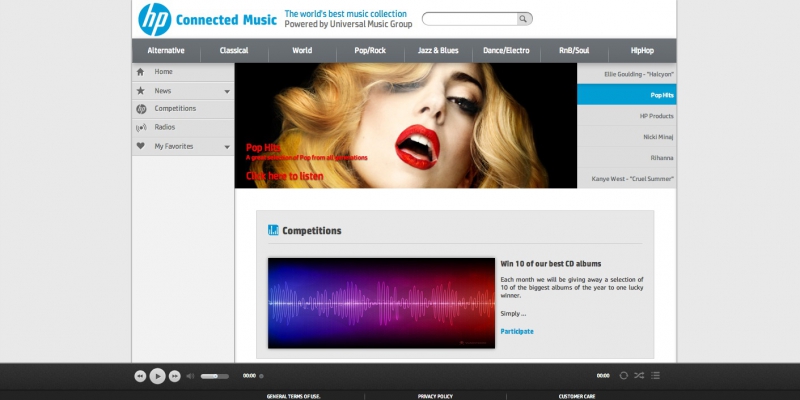Open the HipHop genre tab
Image resolution: width=800 pixels, height=400 pixels.
pos(642,51)
